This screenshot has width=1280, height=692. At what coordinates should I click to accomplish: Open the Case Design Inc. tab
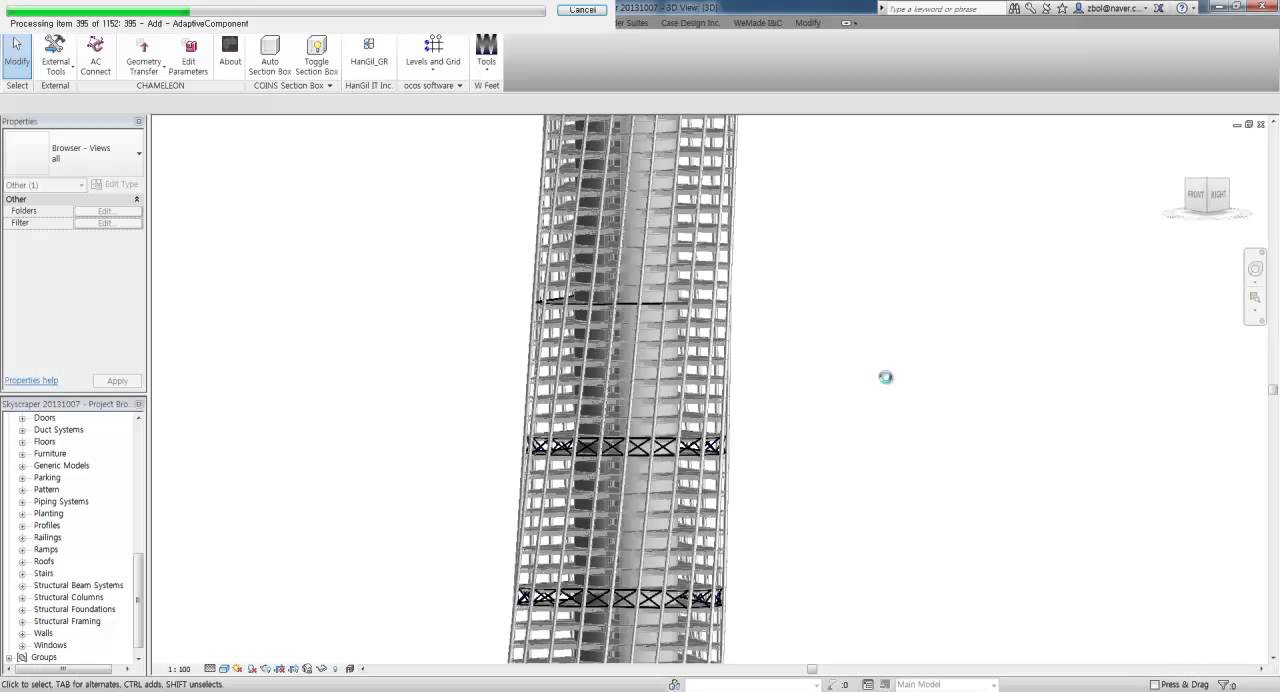pos(690,23)
